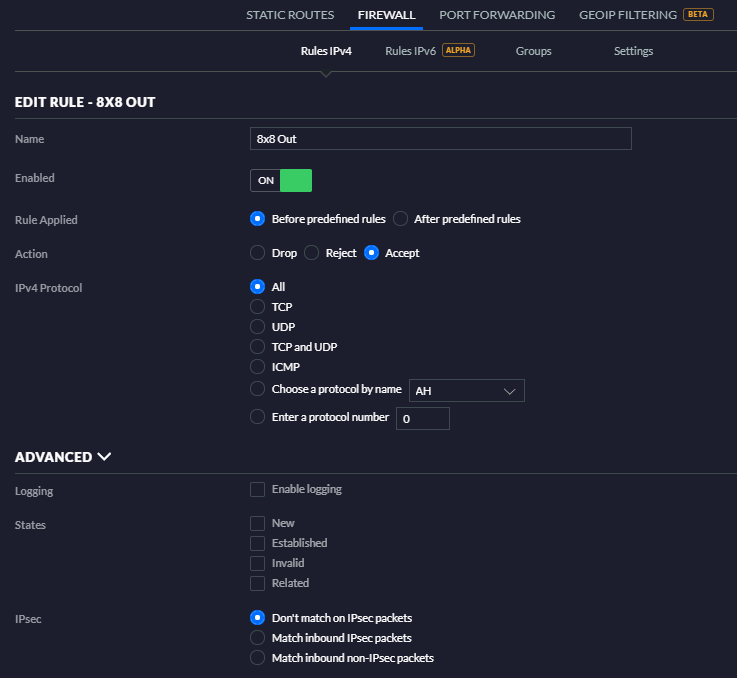Screen dimensions: 737x678
Task: Open the Static Routes tab
Action: [290, 15]
